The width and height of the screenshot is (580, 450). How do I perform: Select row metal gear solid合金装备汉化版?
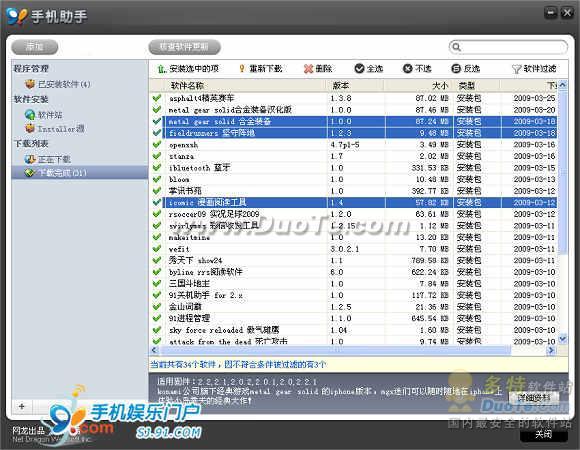click(x=354, y=110)
